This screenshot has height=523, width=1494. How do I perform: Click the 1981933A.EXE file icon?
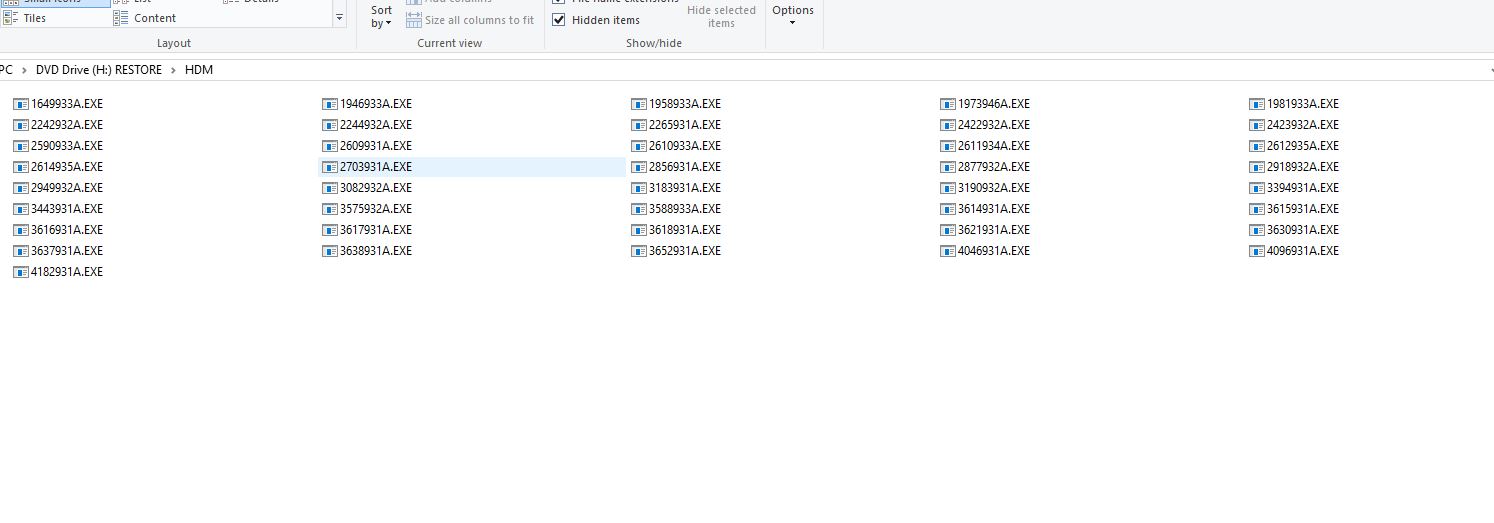pyautogui.click(x=1257, y=104)
